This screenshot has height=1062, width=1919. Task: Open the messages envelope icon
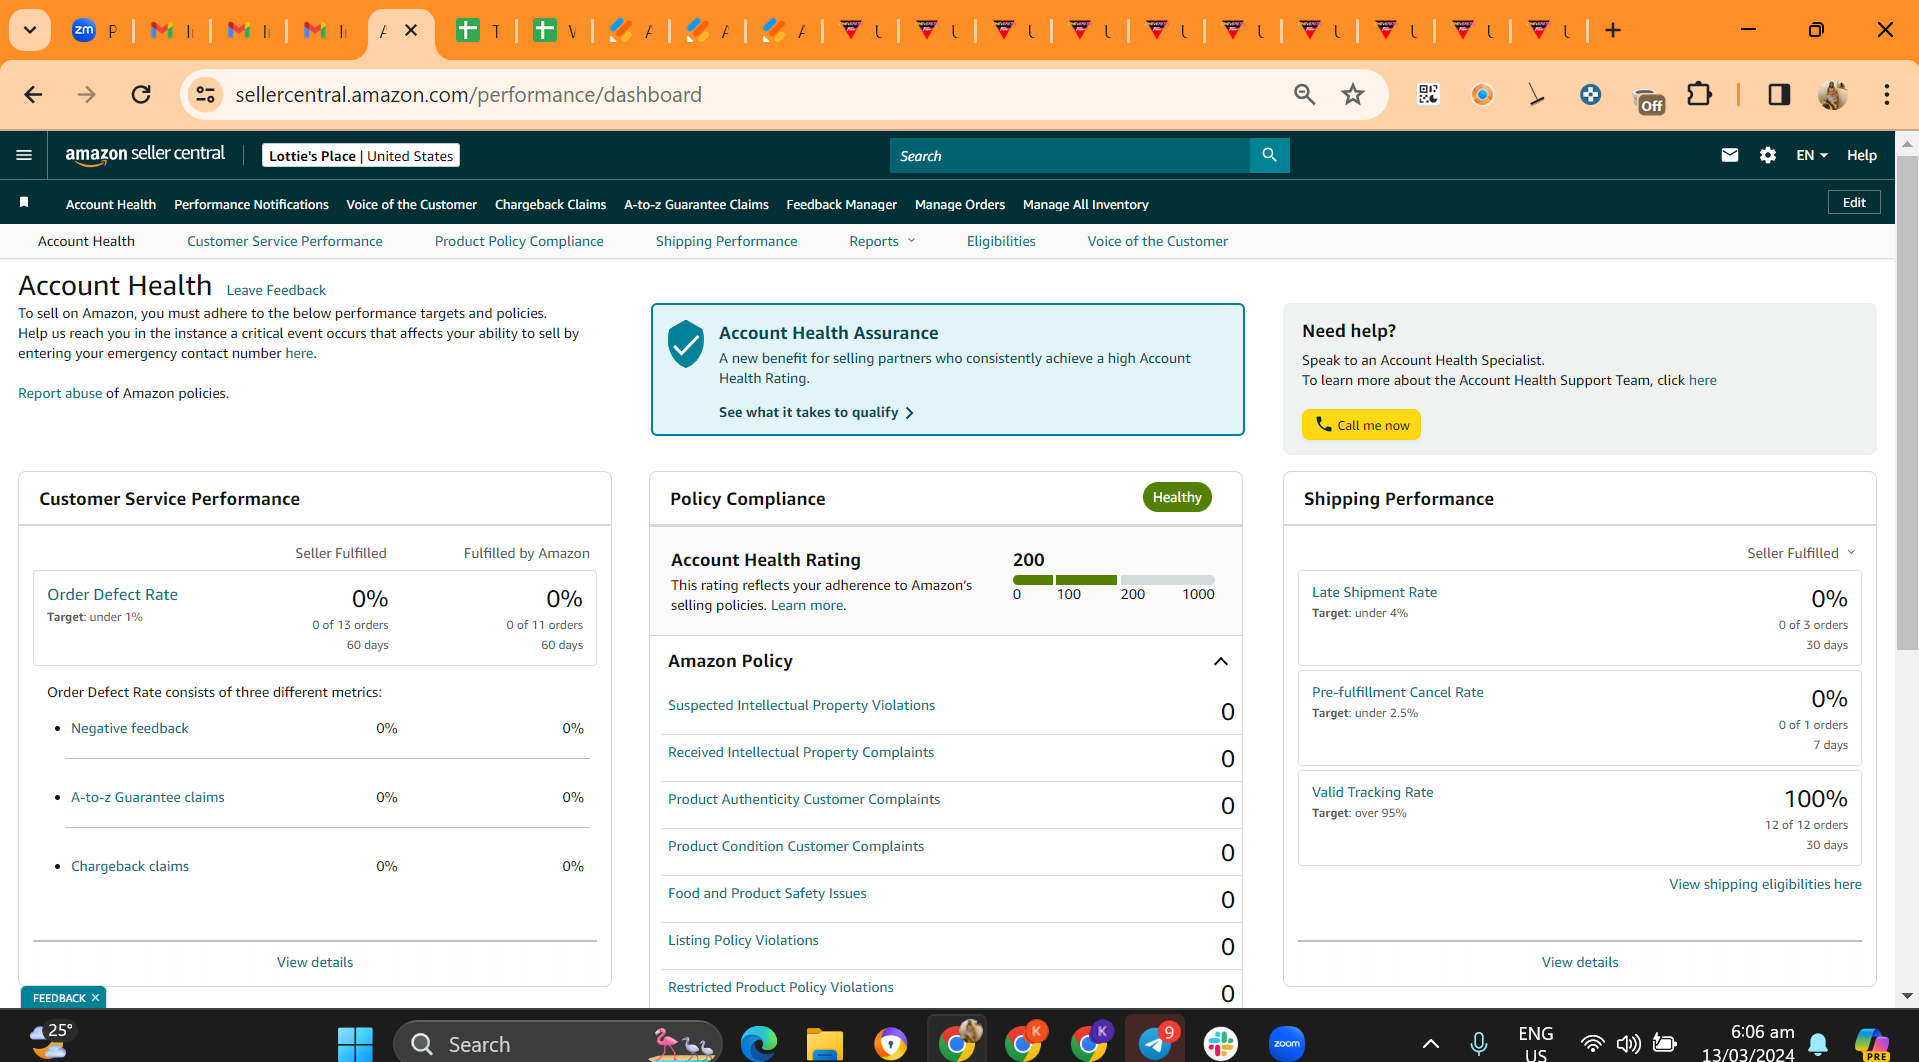[x=1729, y=155]
